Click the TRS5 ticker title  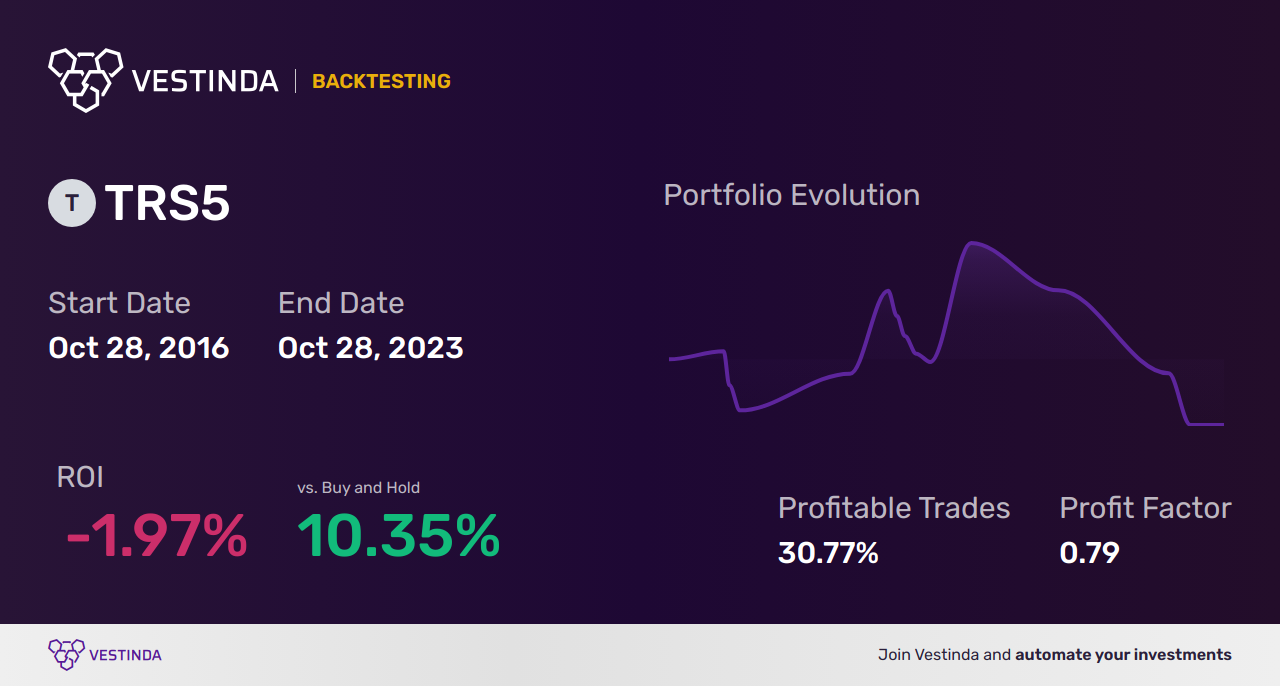168,203
